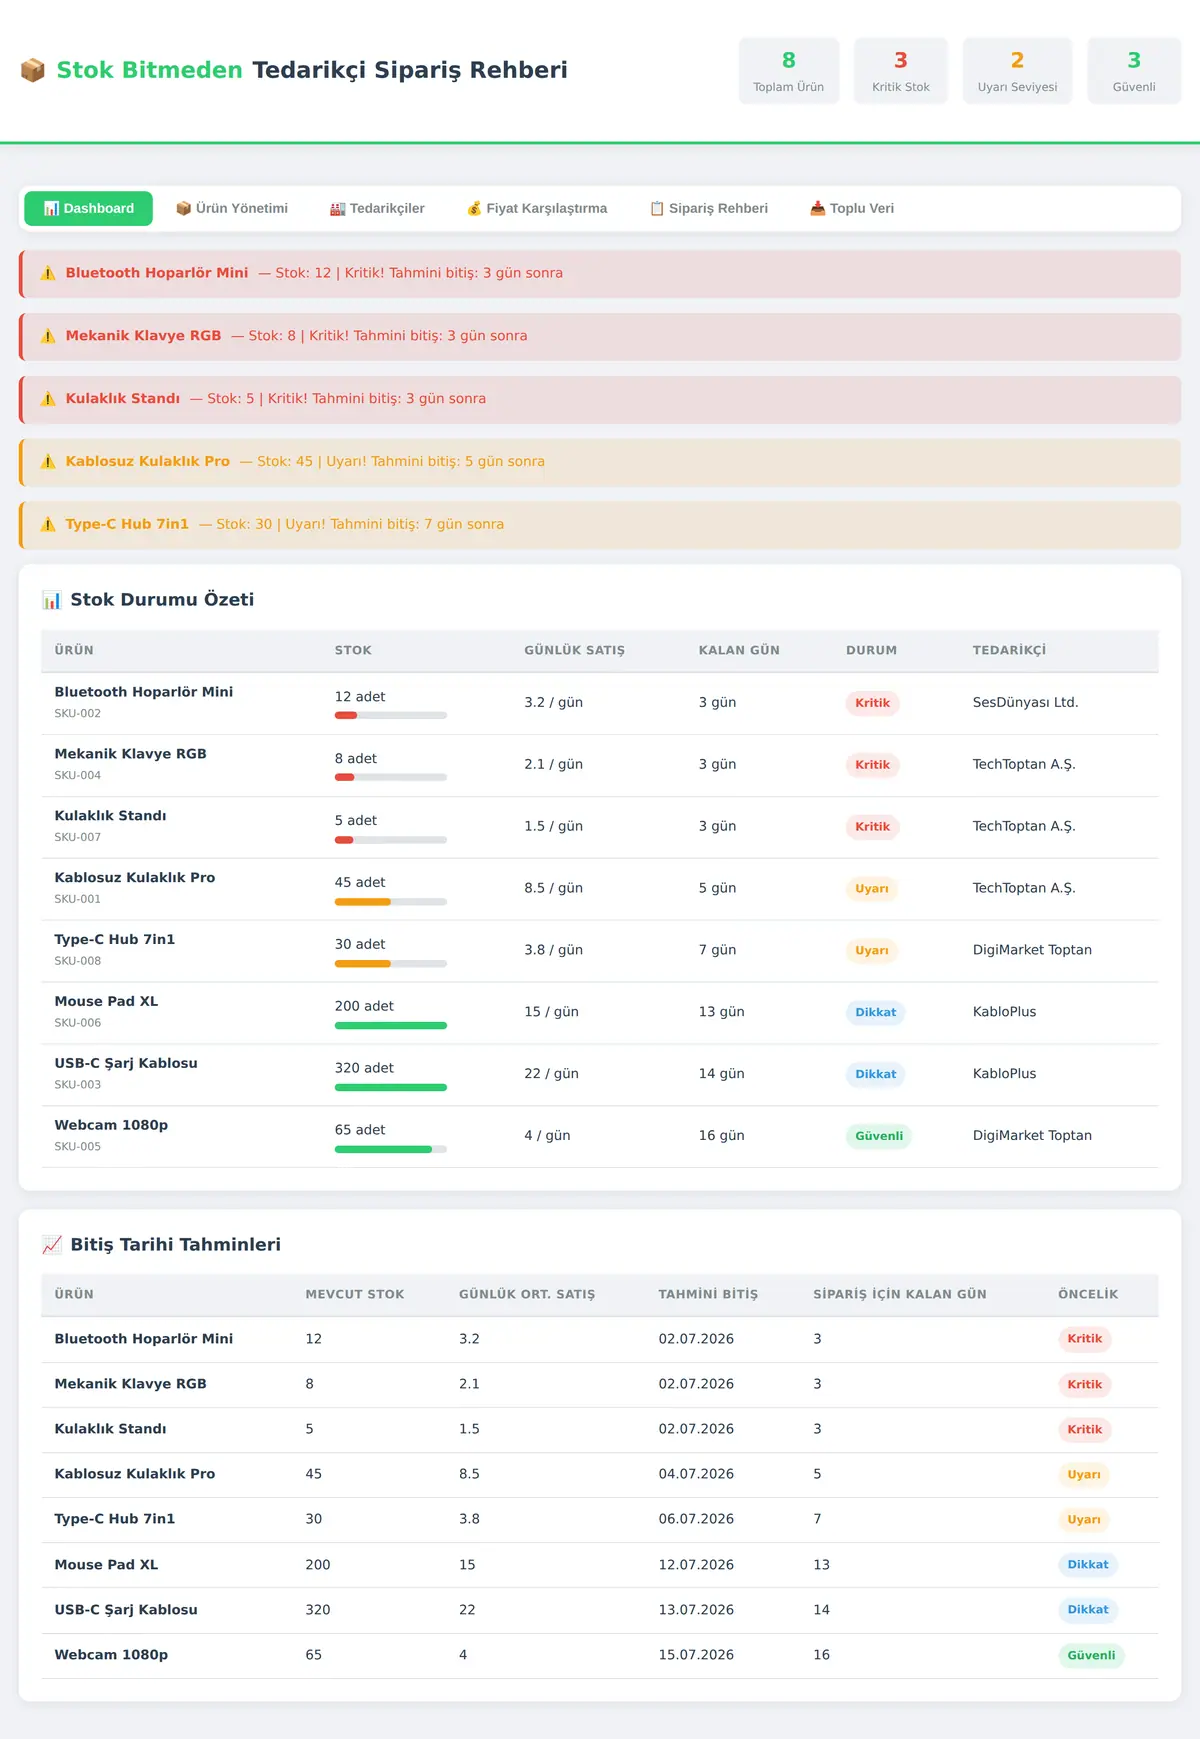The height and width of the screenshot is (1739, 1200).
Task: Click trend chart icon beside Bitiş Tarihi Tahminleri
Action: pyautogui.click(x=52, y=1245)
